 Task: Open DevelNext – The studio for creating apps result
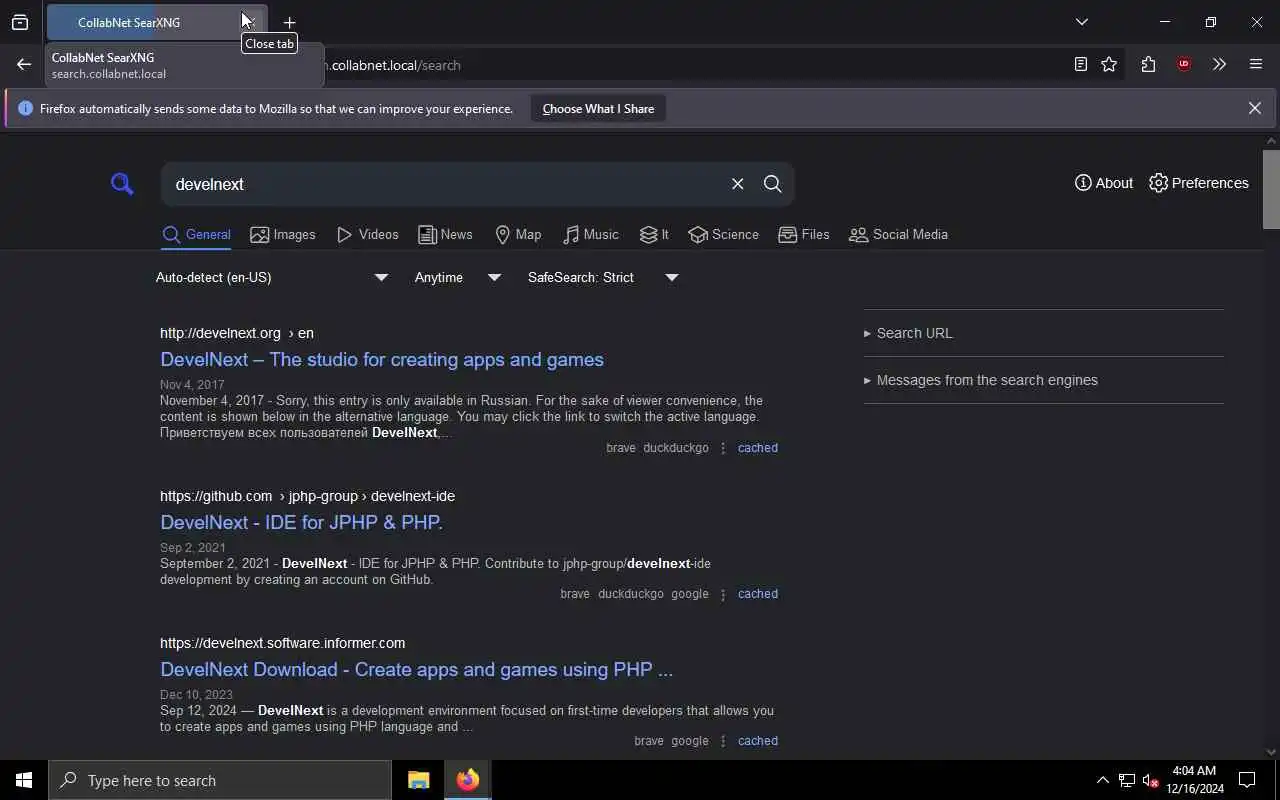point(382,359)
